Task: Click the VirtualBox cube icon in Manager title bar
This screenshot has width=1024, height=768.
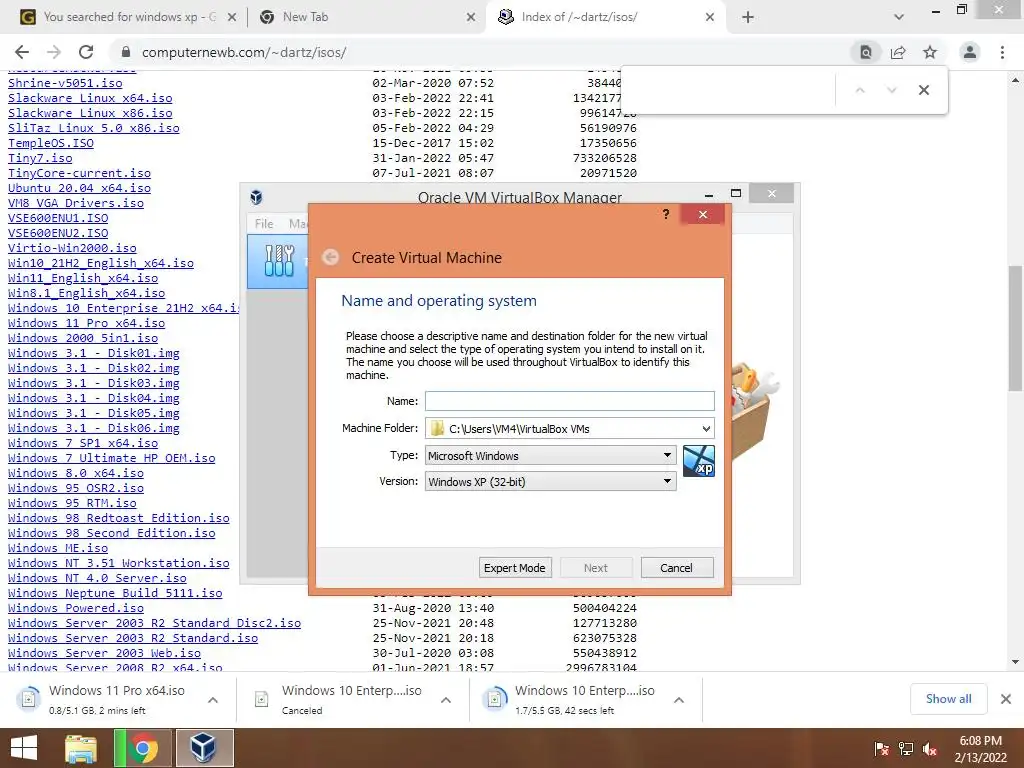Action: pos(257,197)
